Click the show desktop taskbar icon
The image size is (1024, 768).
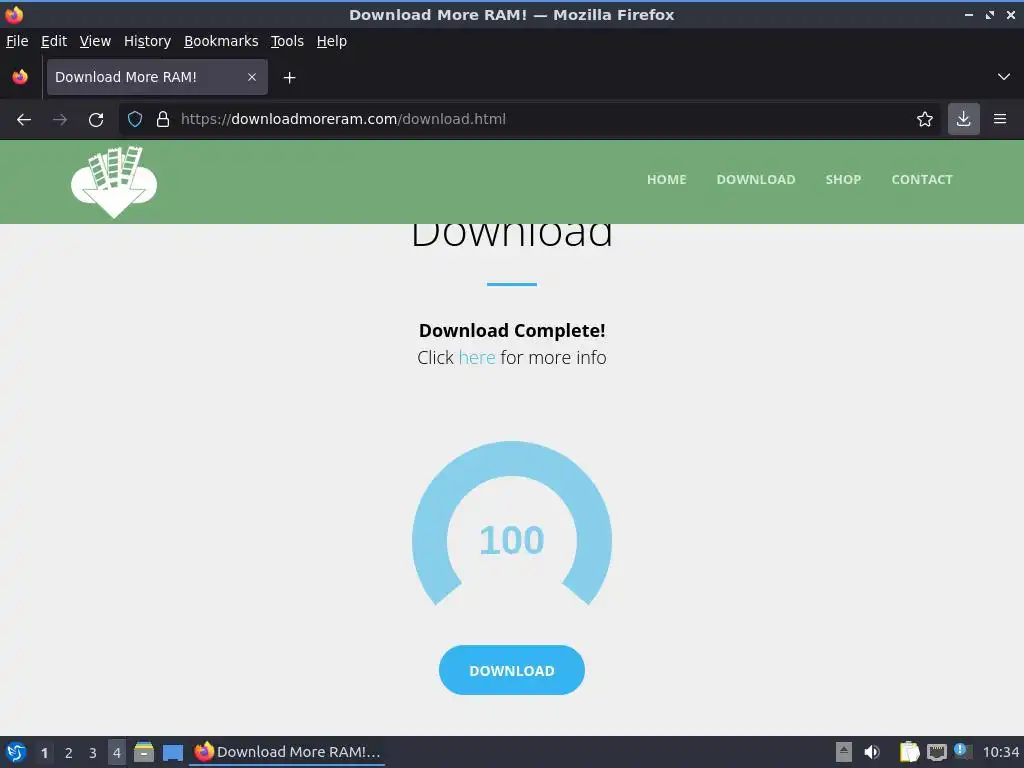point(172,753)
